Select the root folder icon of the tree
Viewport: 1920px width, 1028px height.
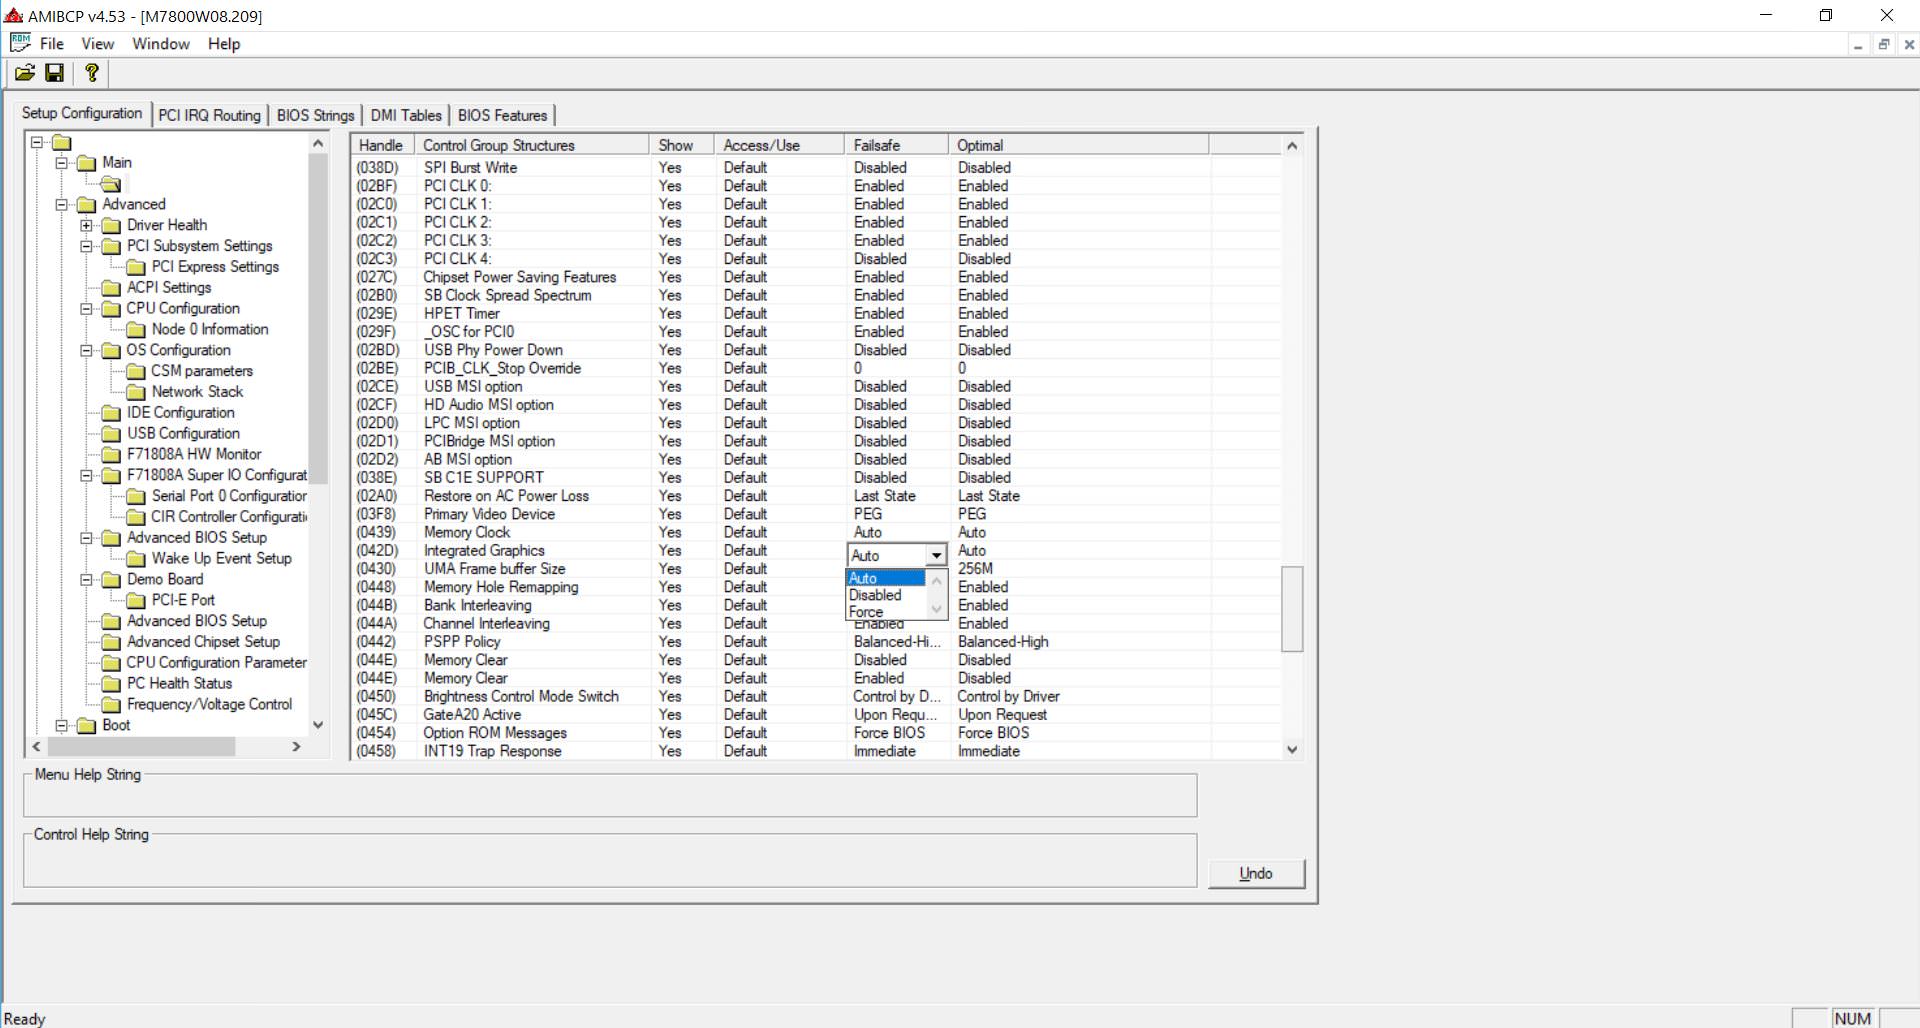62,142
